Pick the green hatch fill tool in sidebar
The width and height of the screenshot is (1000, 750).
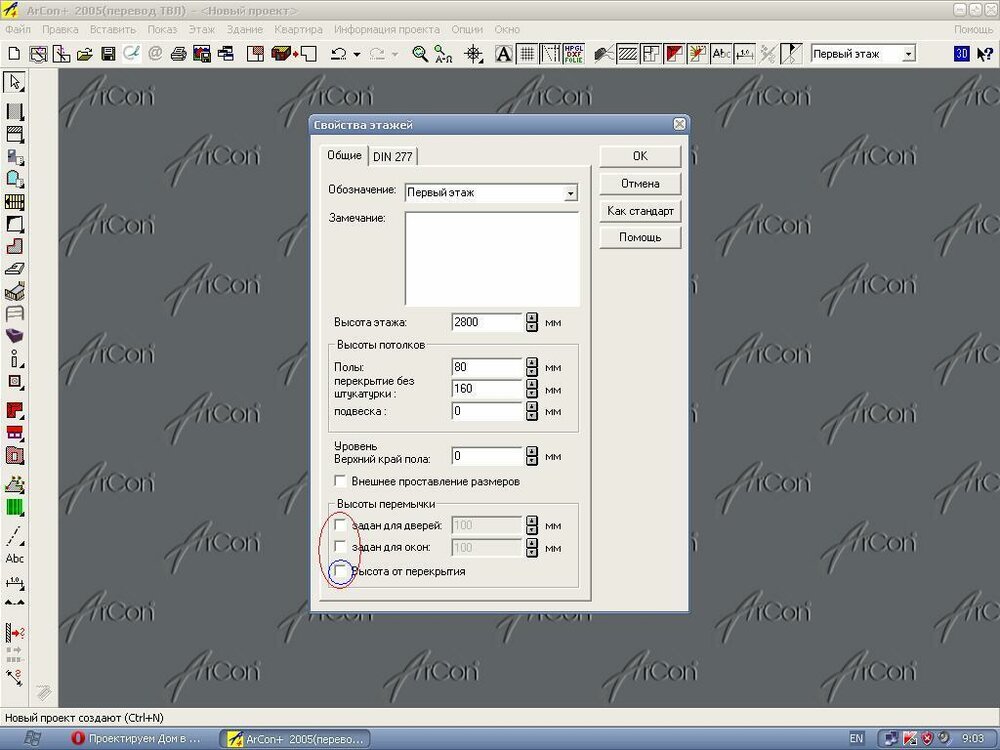(x=15, y=508)
